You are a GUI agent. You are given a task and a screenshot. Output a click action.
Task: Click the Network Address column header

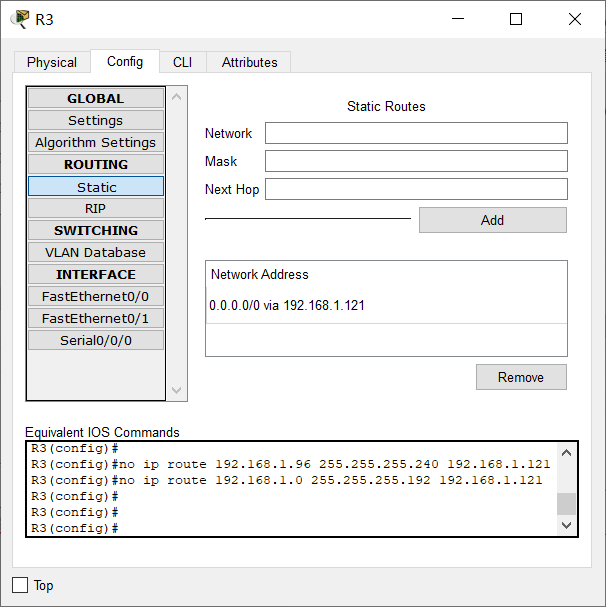coord(259,274)
